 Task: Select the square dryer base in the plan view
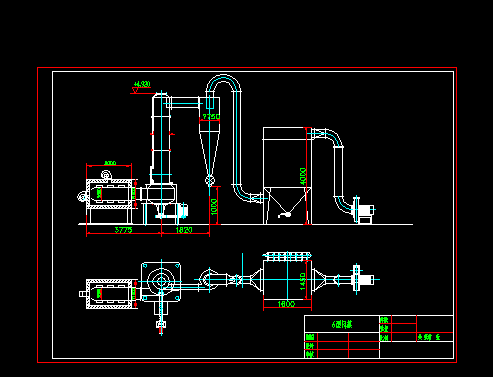[161, 282]
